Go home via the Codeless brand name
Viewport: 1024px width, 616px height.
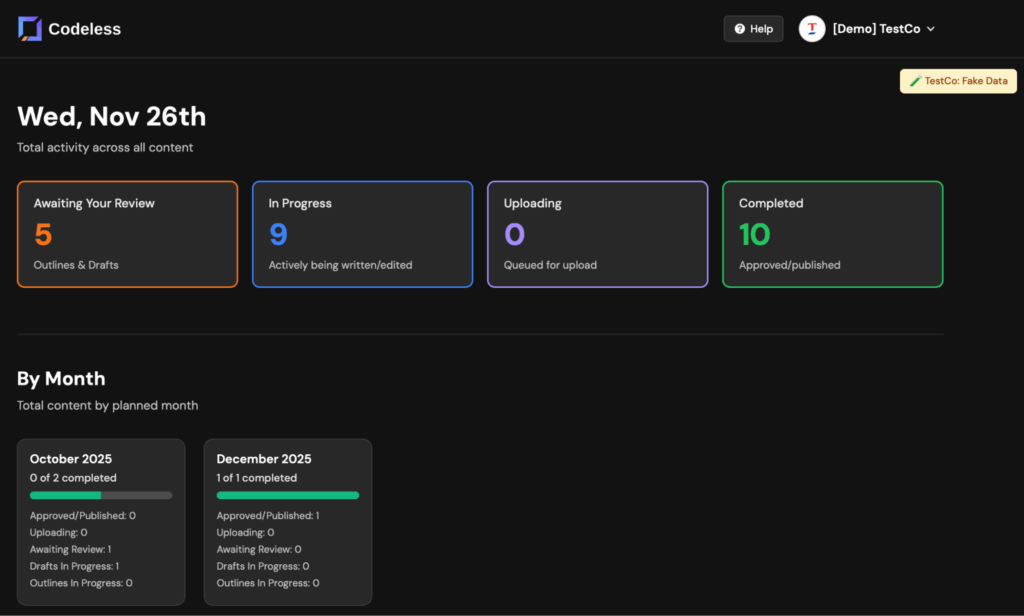84,29
